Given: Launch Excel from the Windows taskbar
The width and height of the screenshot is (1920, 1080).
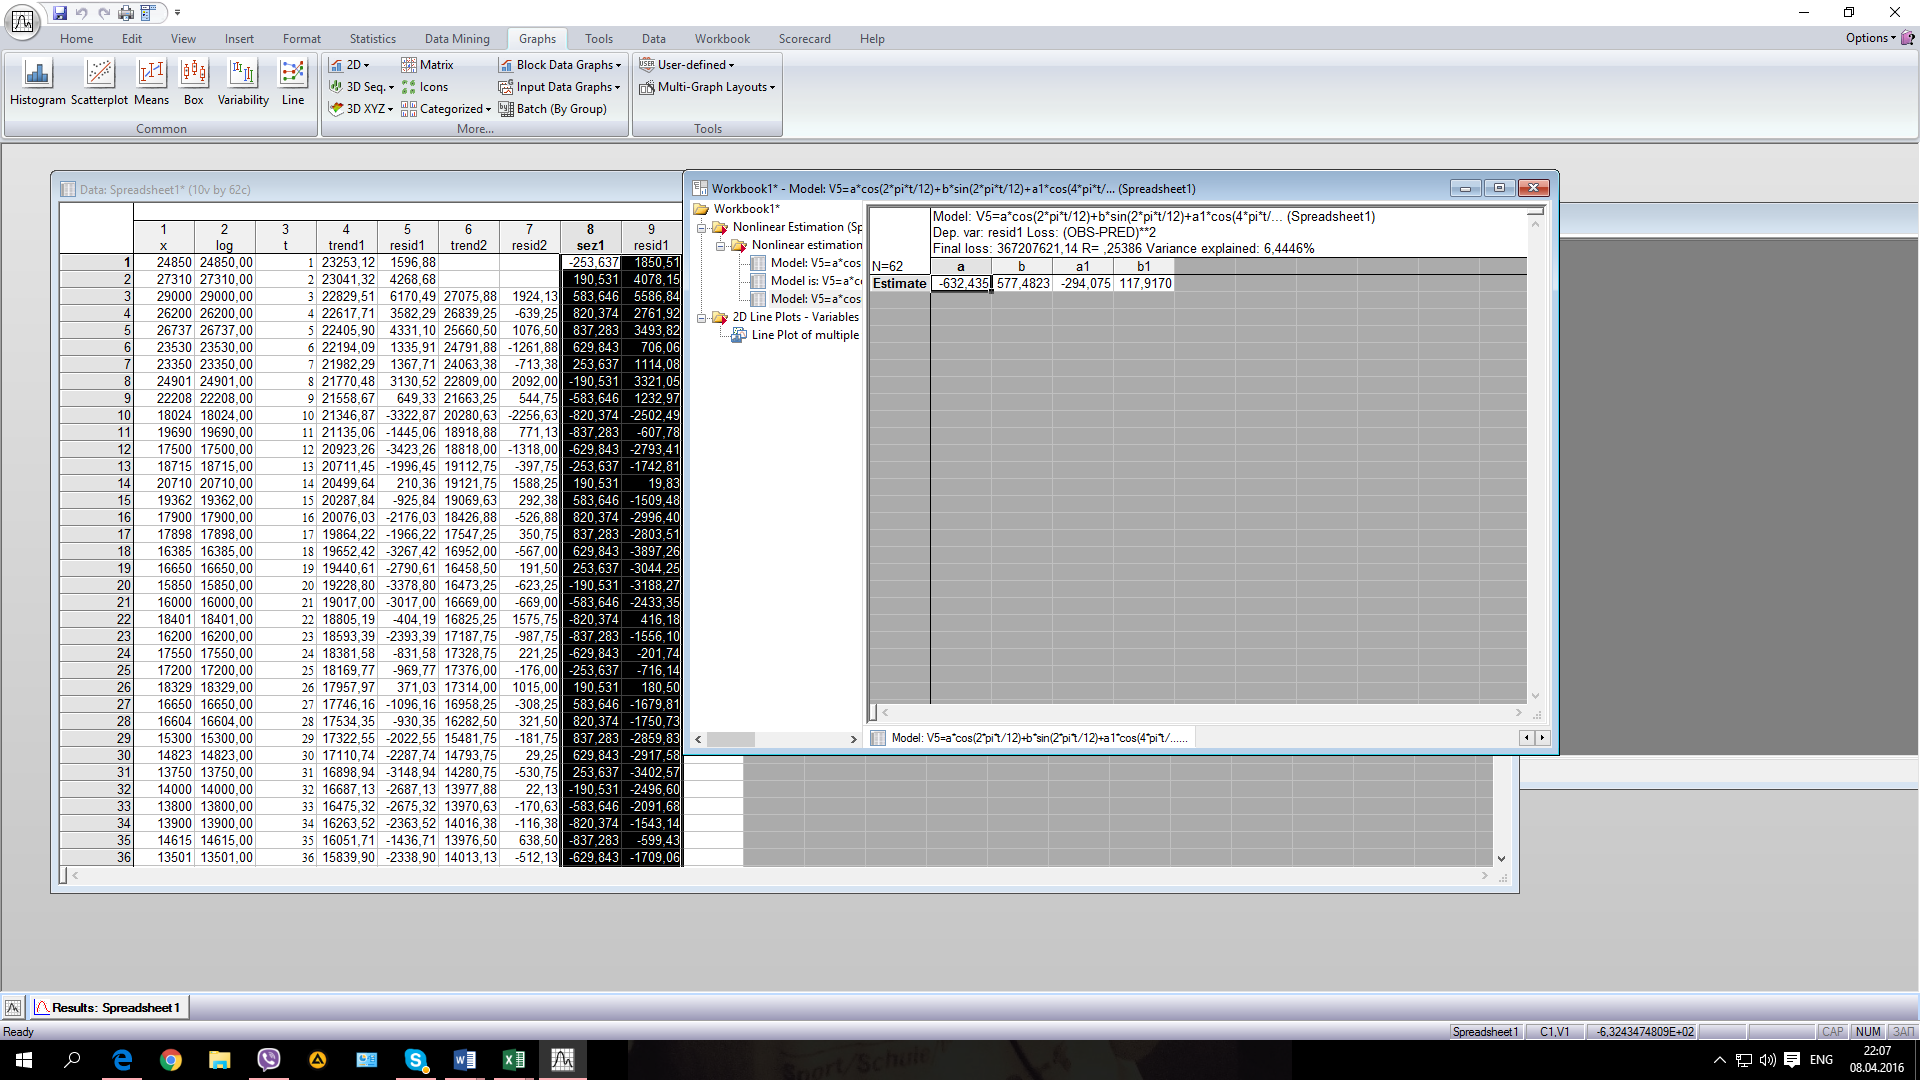Looking at the screenshot, I should [513, 1060].
